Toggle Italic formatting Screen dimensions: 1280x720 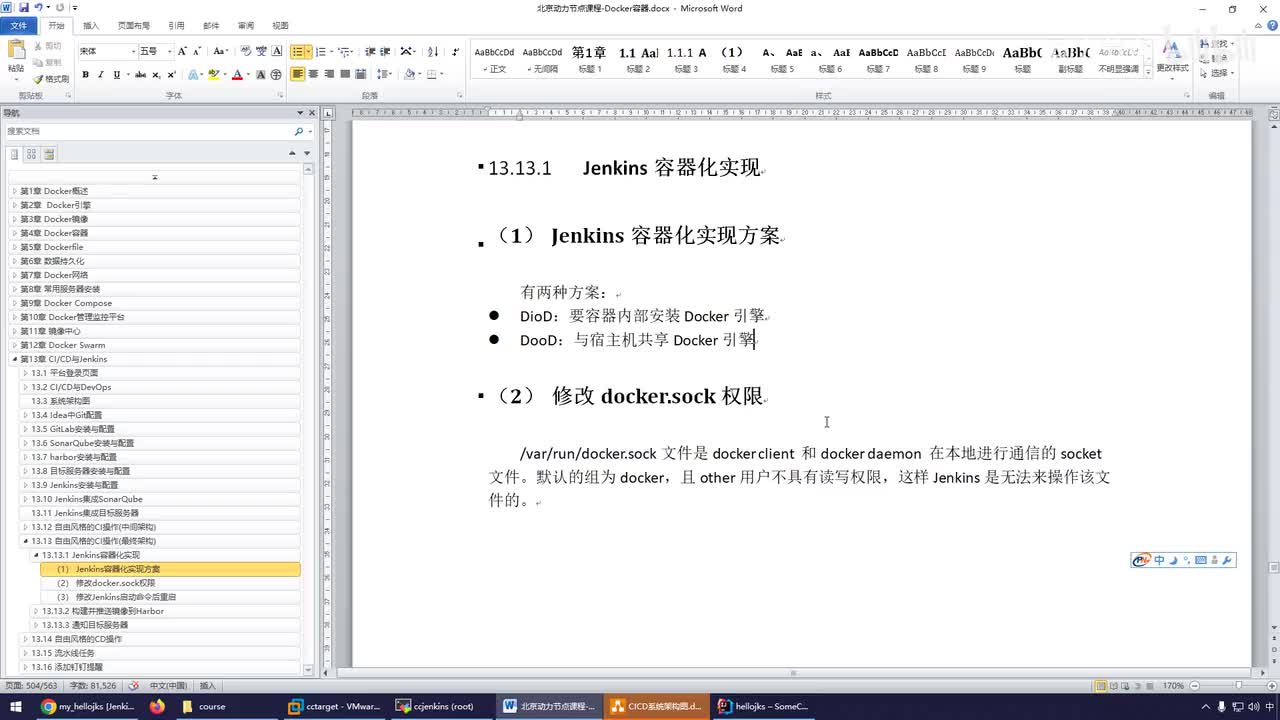[101, 75]
